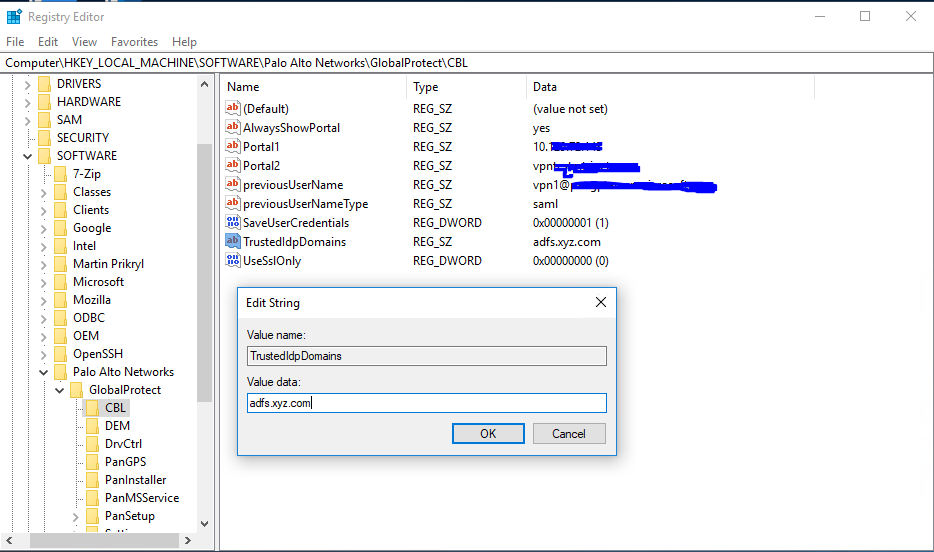Click the 'adfs.xyz.com' data cell
The width and height of the screenshot is (934, 552).
coord(566,242)
